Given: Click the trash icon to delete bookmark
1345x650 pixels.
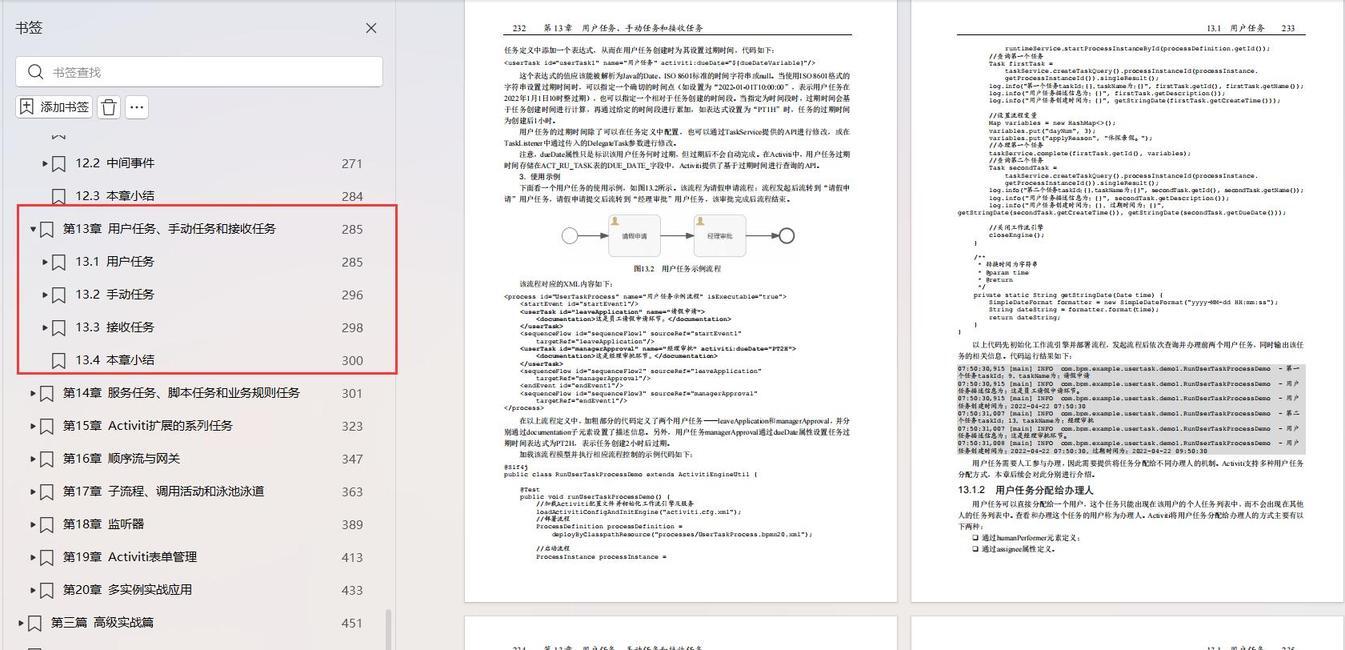Looking at the screenshot, I should [109, 107].
